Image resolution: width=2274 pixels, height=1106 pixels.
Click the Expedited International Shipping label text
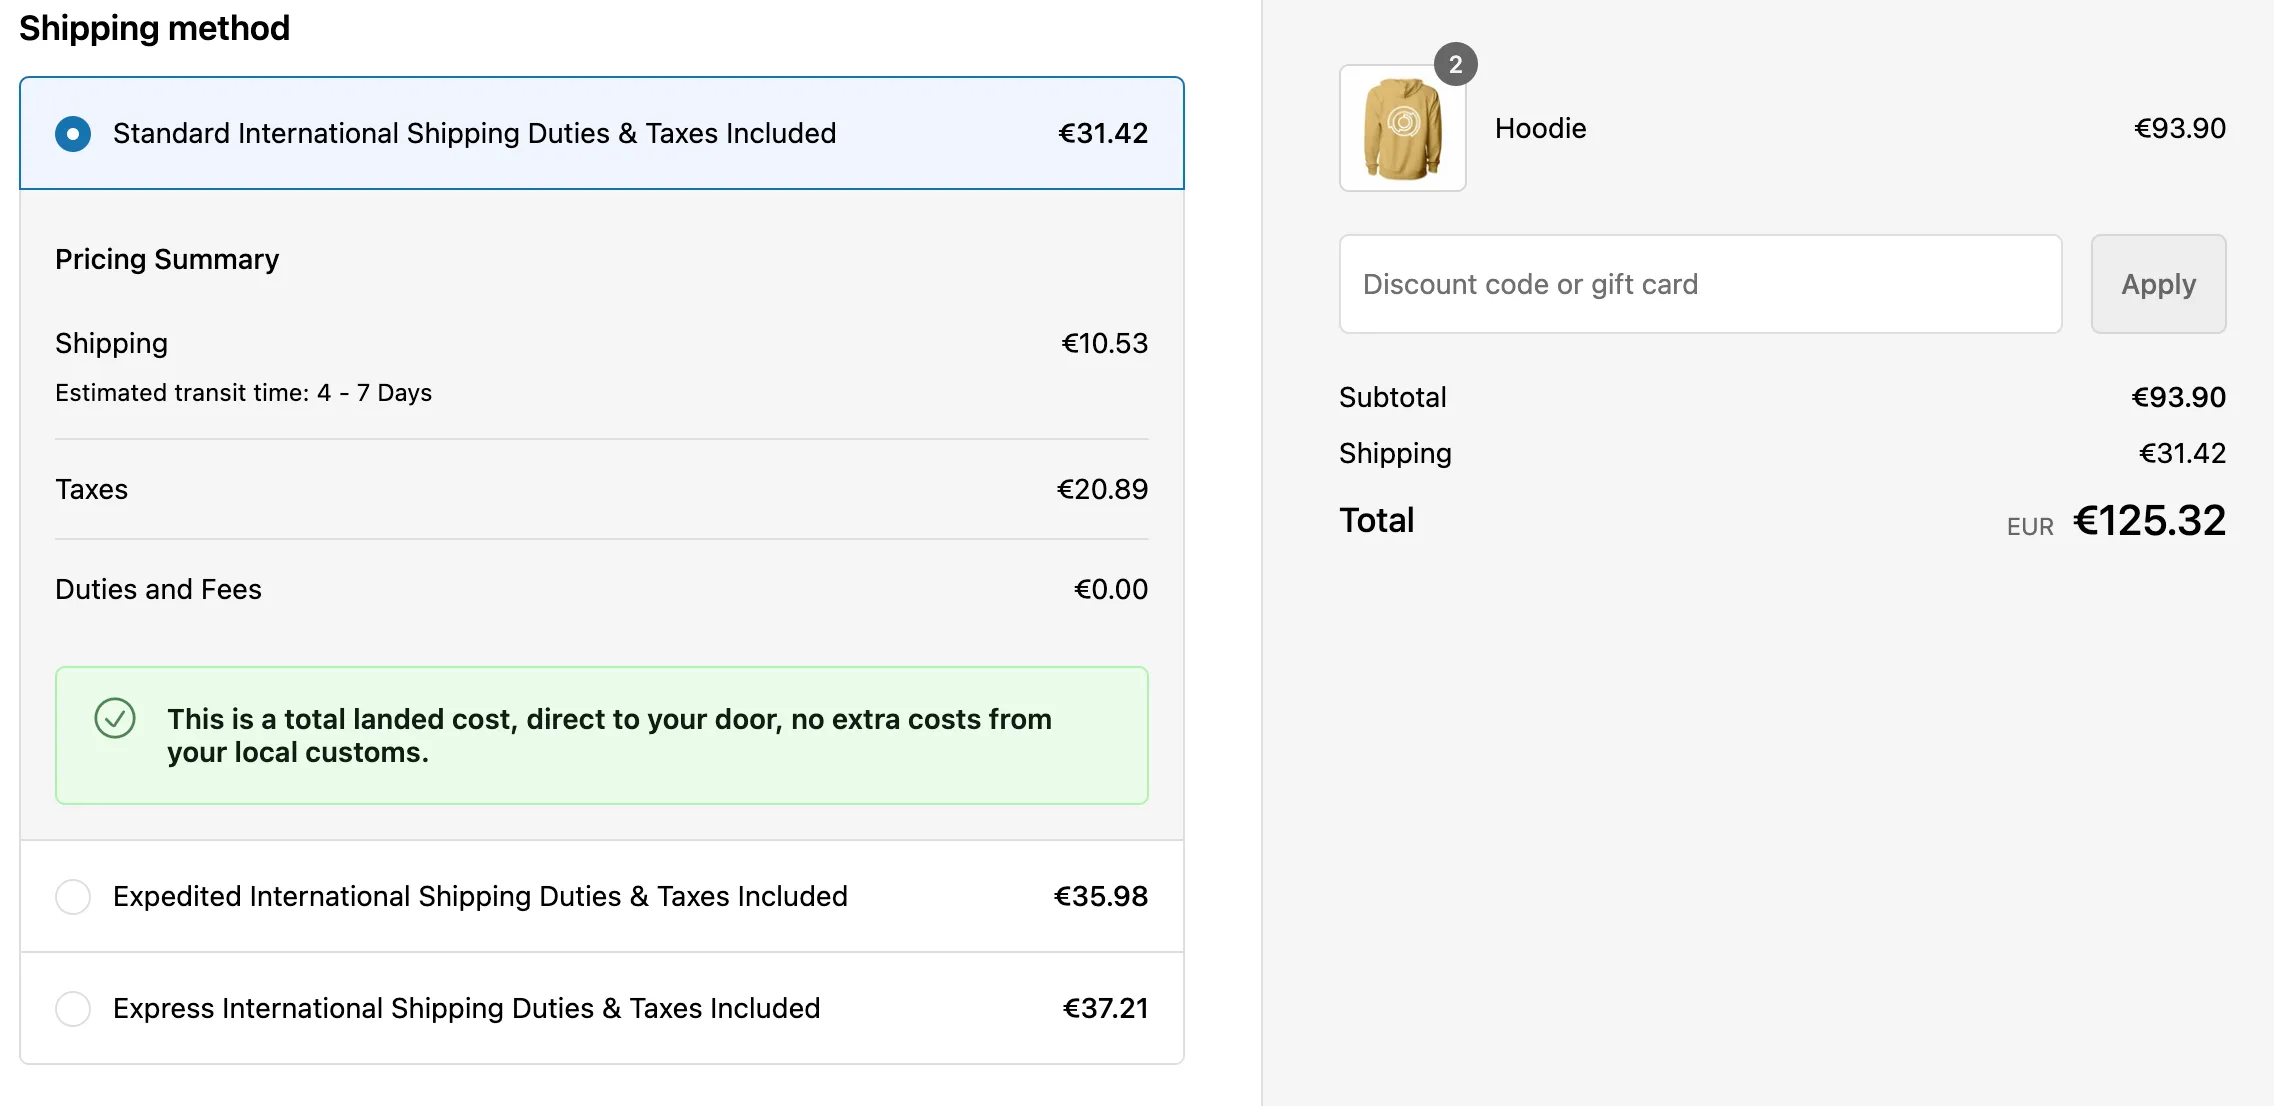[480, 897]
